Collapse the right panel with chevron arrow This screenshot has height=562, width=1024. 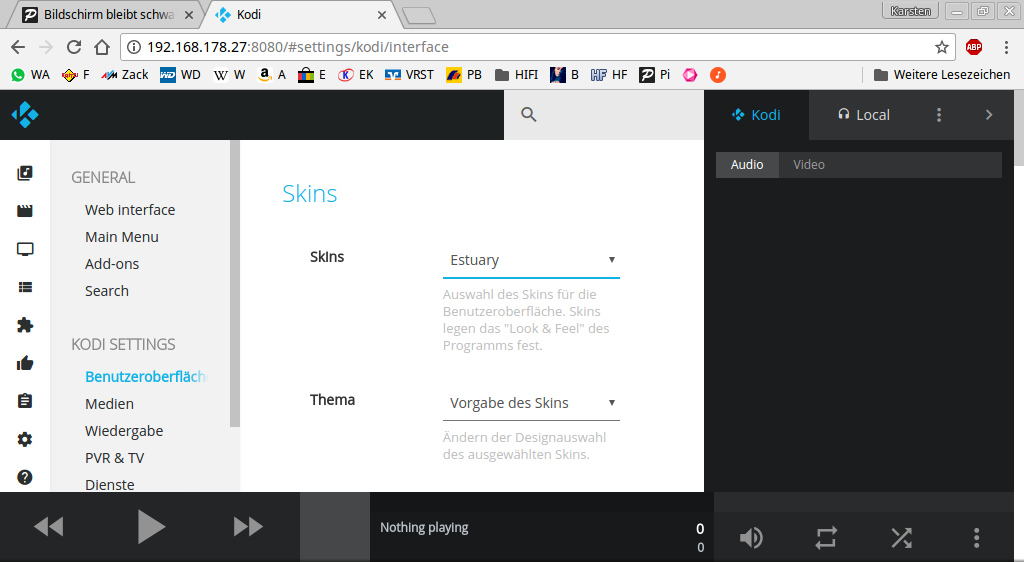tap(989, 115)
